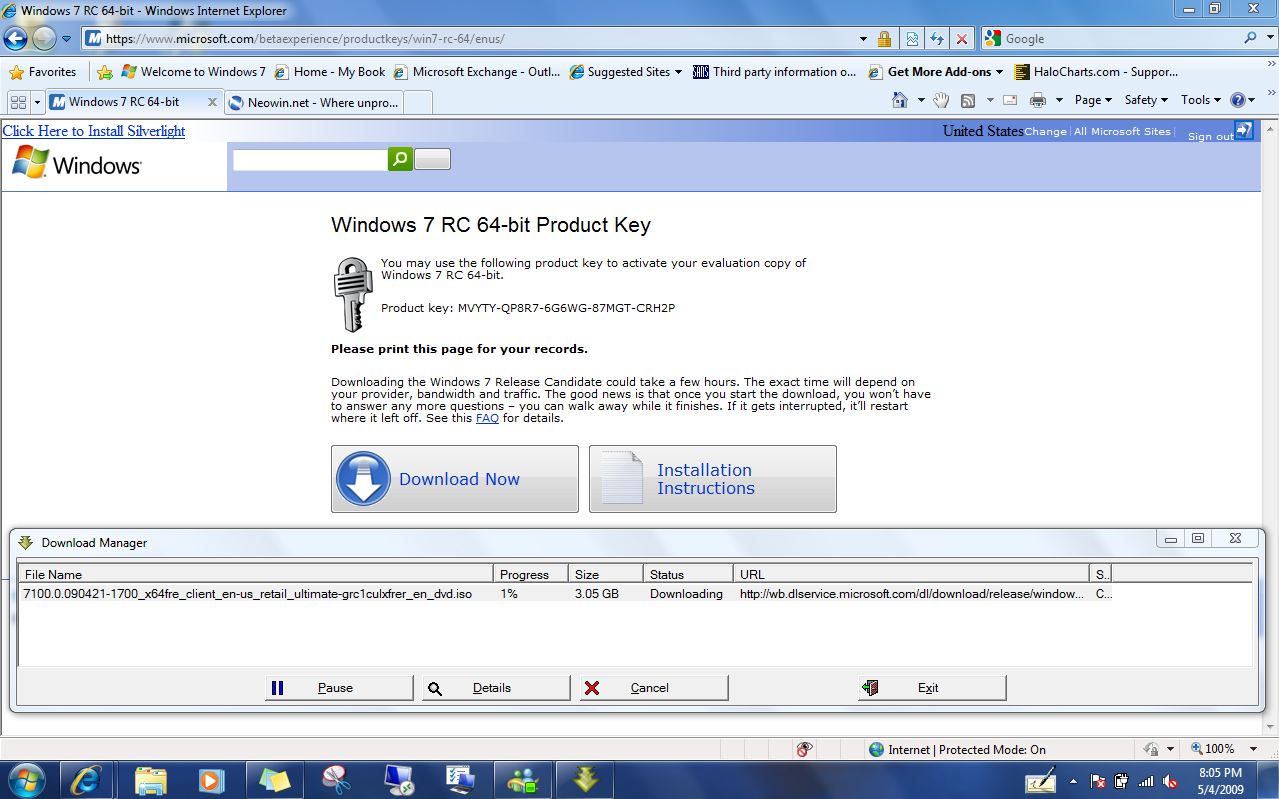
Task: Open the Snipping Tool taskbar icon
Action: tap(337, 780)
